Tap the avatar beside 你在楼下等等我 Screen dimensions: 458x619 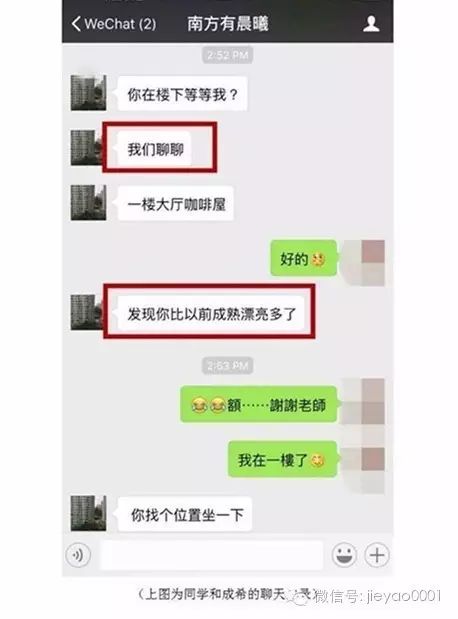tap(88, 93)
